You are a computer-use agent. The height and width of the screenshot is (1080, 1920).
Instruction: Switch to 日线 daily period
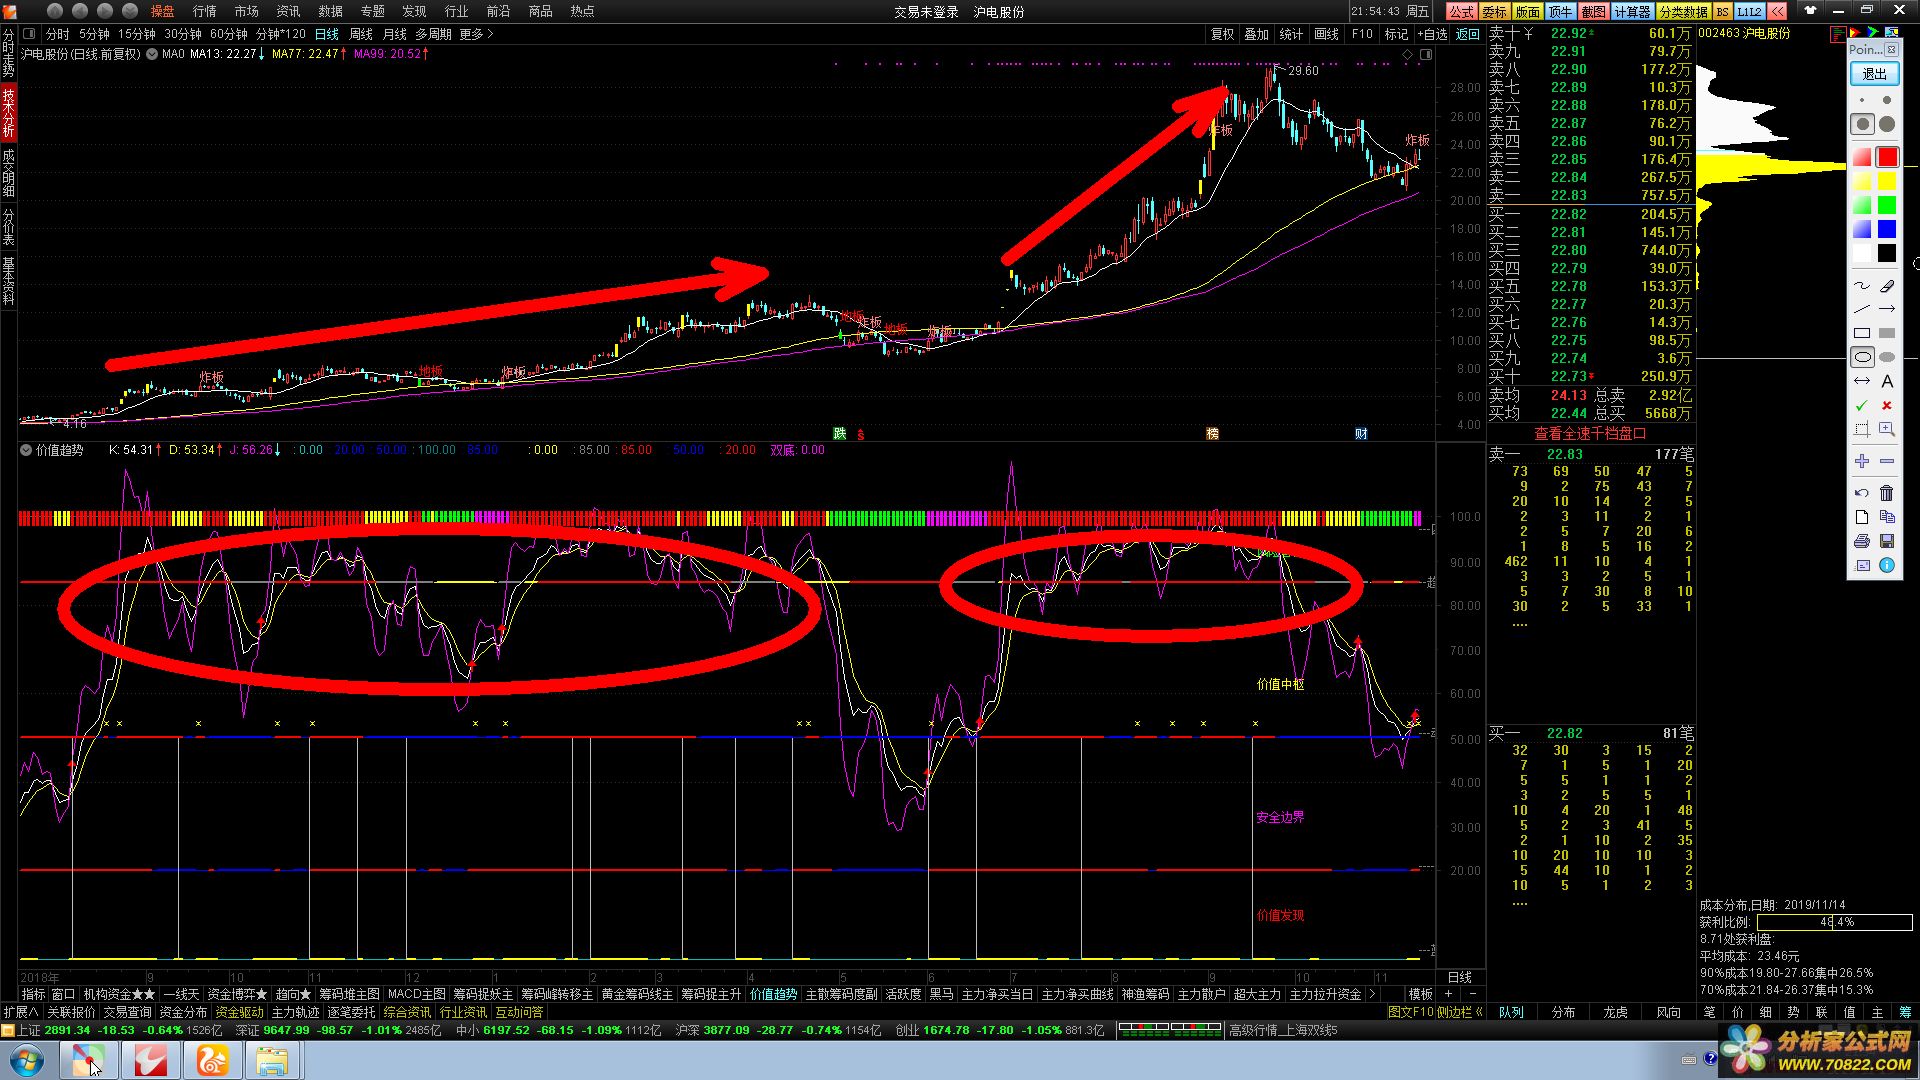[327, 34]
